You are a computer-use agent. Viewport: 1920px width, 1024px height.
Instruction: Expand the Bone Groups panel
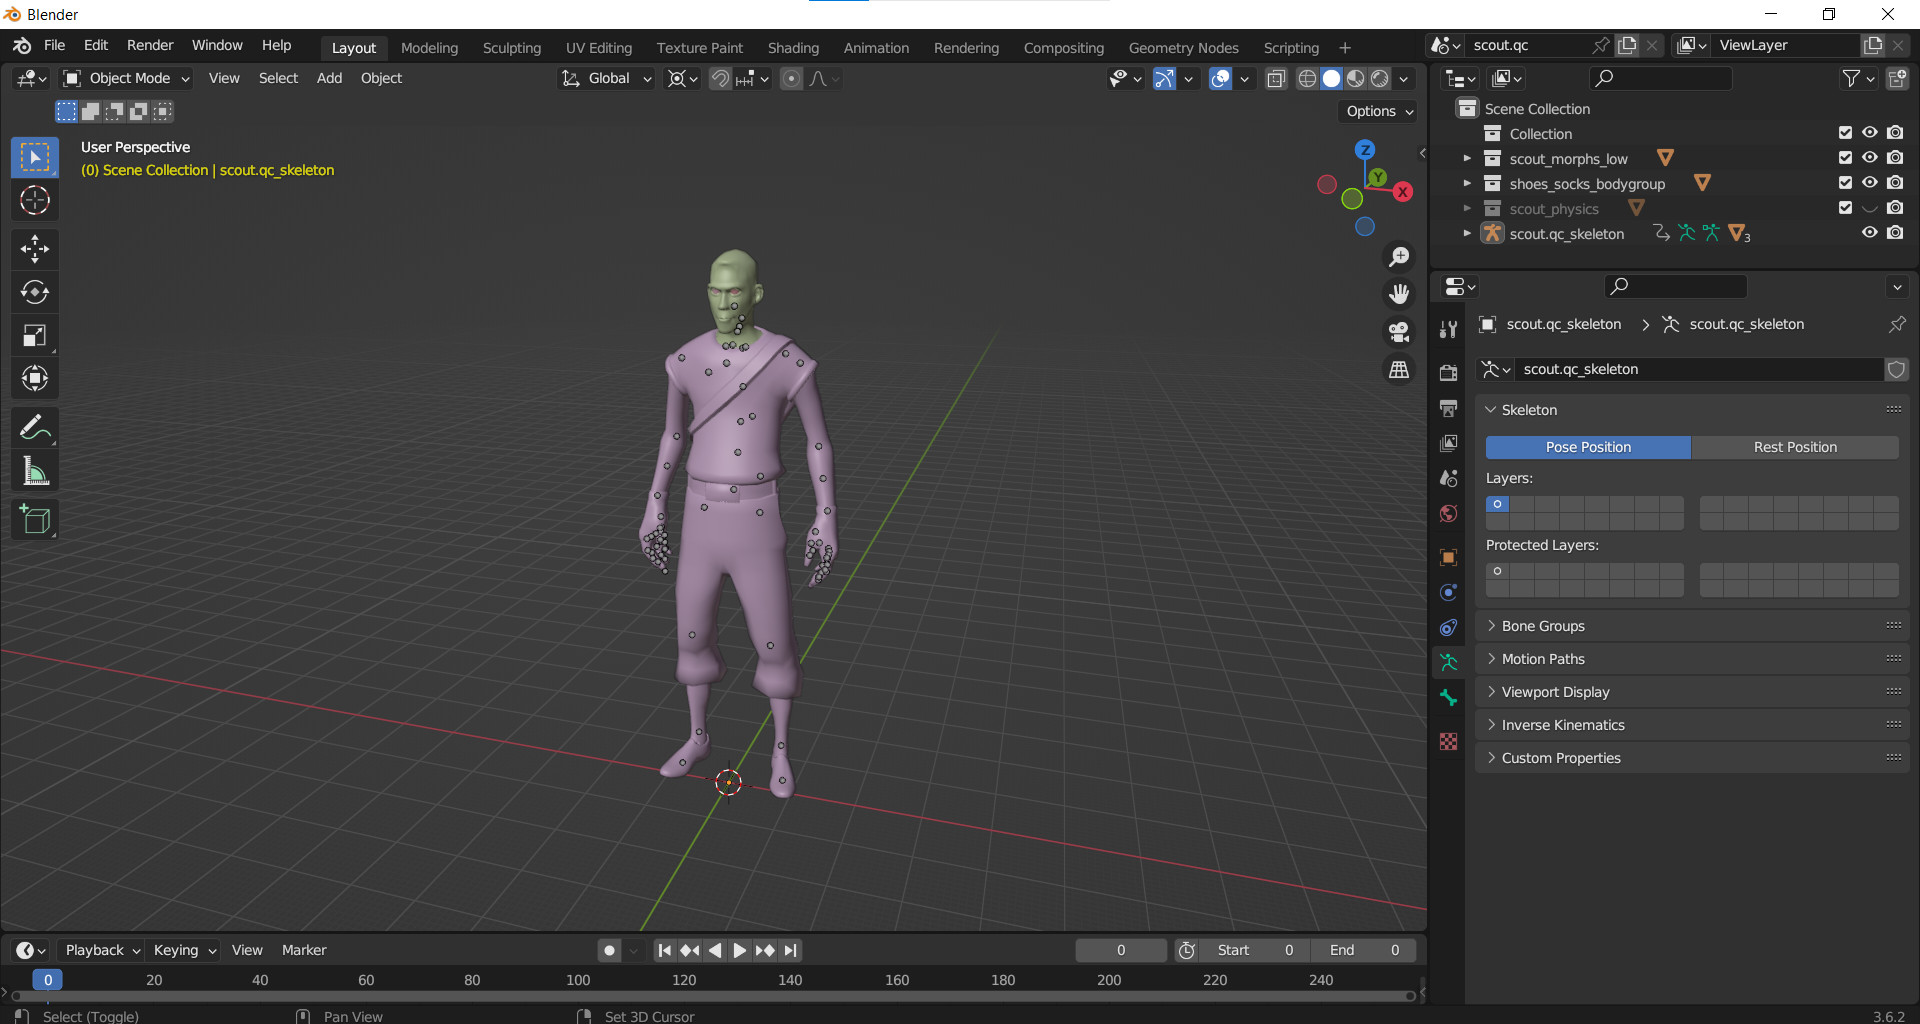pyautogui.click(x=1692, y=626)
